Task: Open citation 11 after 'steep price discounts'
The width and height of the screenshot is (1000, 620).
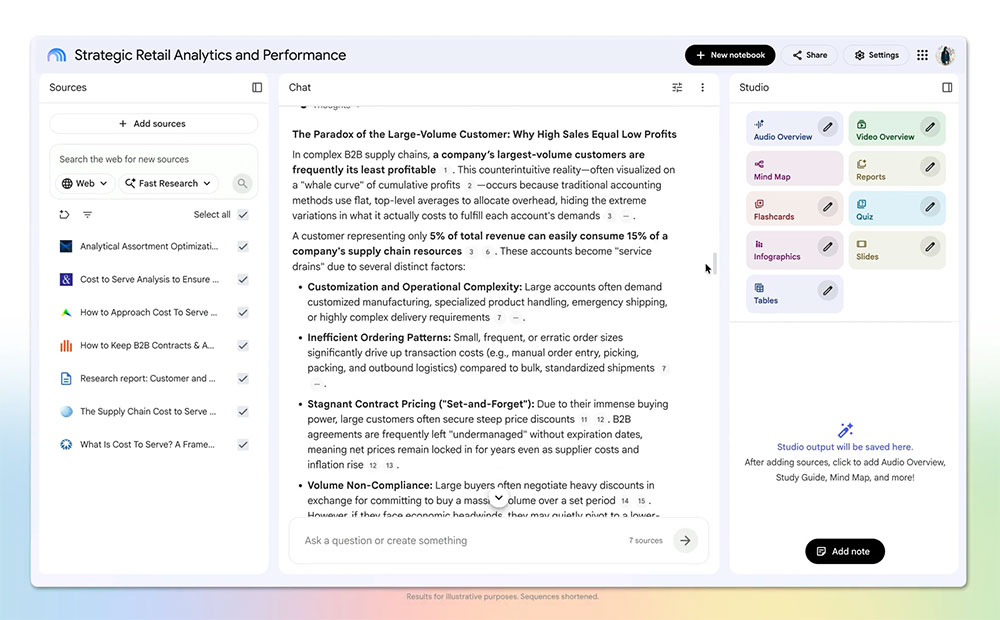Action: (x=584, y=420)
